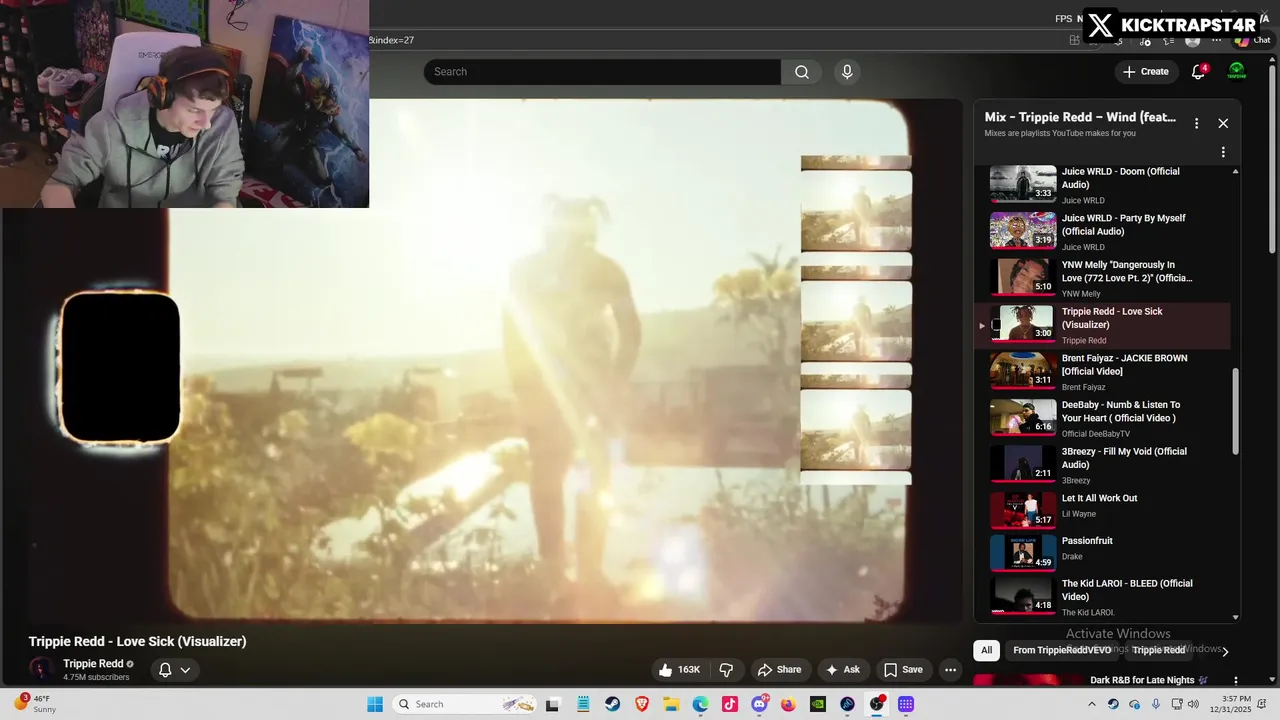Open YouTube notifications bell with badge
This screenshot has width=1280, height=720.
click(x=1198, y=71)
